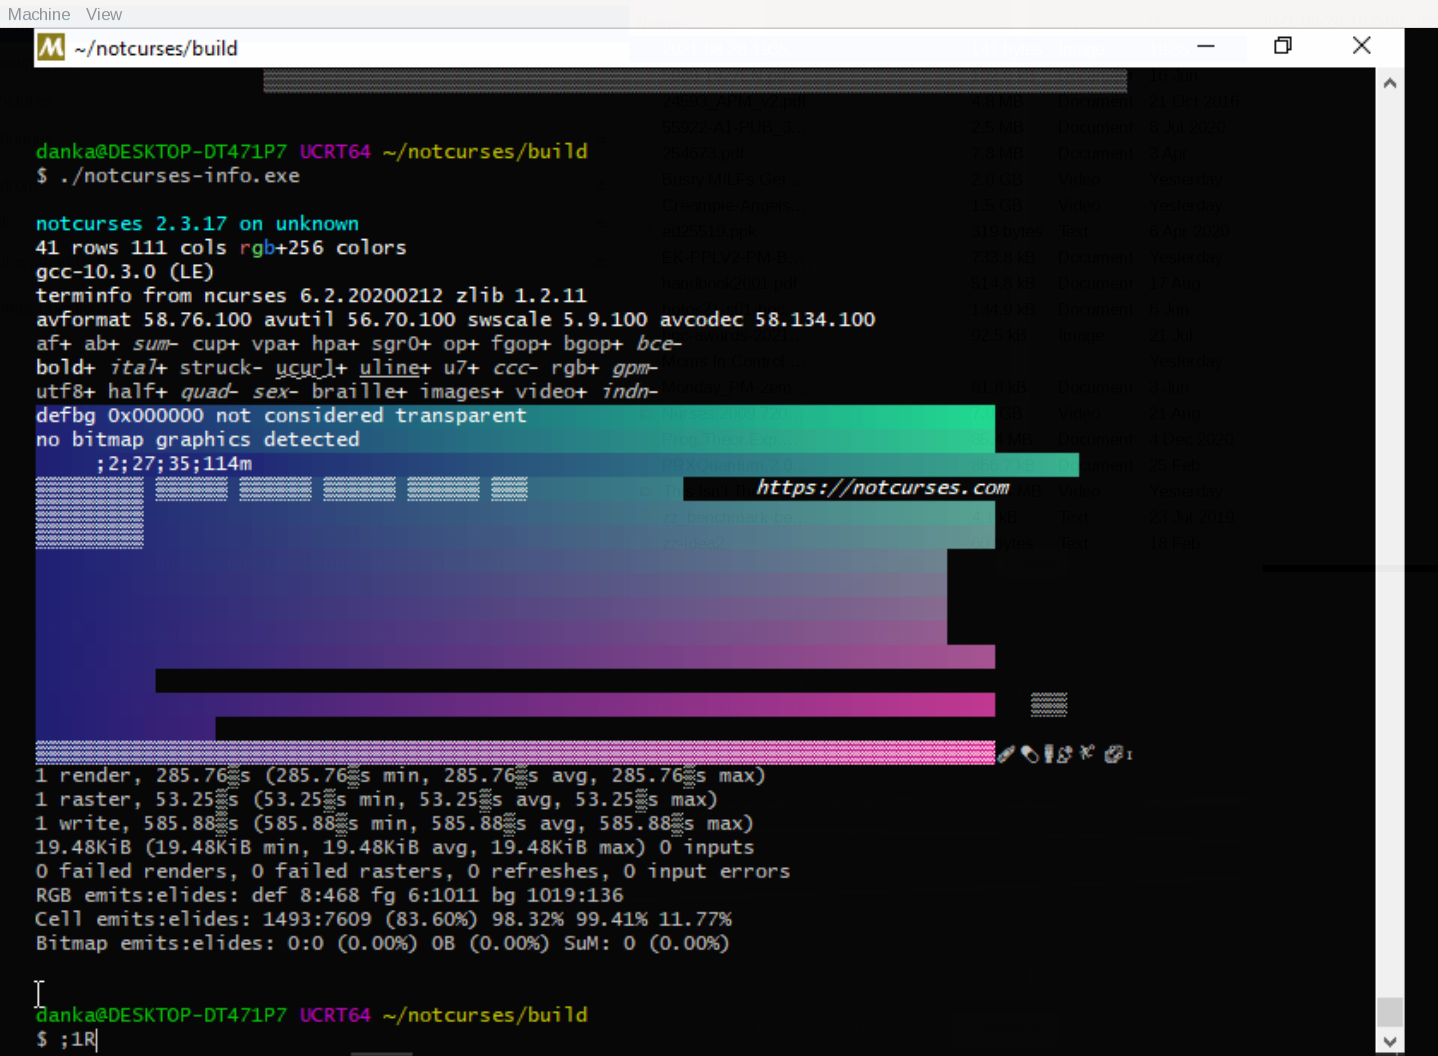
Task: Click the capabilities line starting with "bold+"
Action: pyautogui.click(x=347, y=368)
